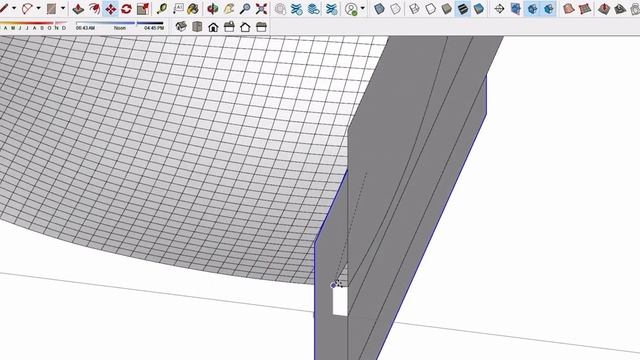The width and height of the screenshot is (640, 360).
Task: Select the Arc tool
Action: point(27,8)
